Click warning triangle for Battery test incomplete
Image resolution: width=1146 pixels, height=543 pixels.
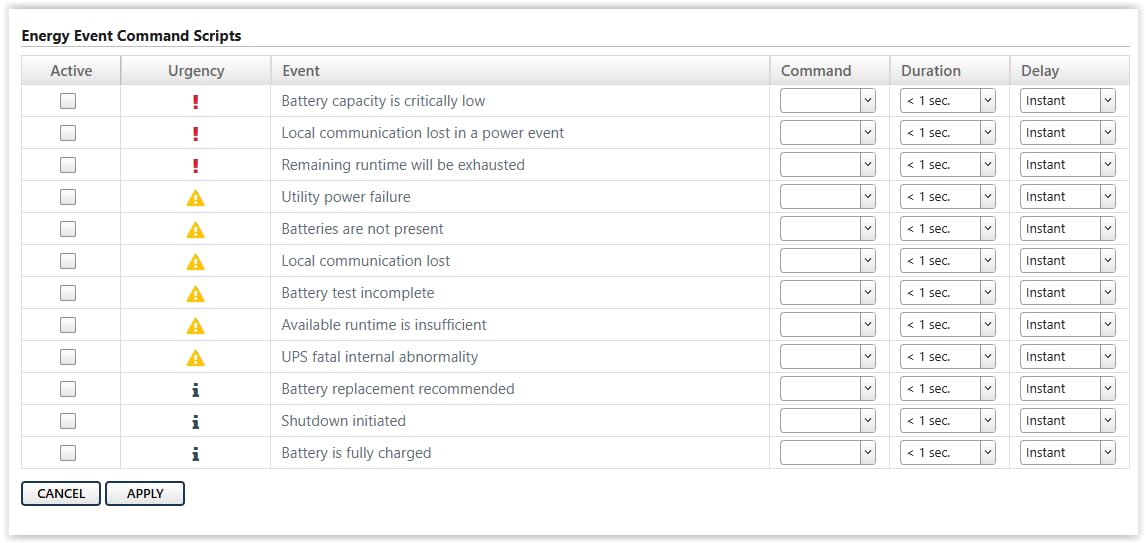[x=196, y=293]
